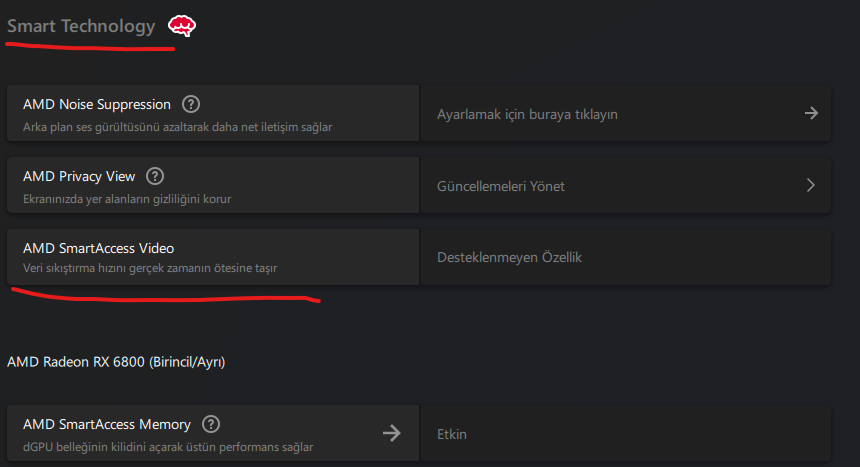
Task: Select the AMD SmartAccess Memory title
Action: pyautogui.click(x=107, y=424)
